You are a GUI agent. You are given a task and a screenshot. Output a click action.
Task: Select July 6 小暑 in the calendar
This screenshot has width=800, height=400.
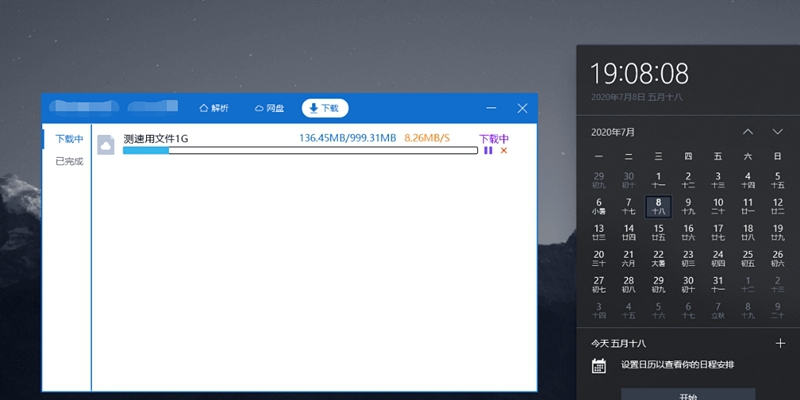[598, 207]
